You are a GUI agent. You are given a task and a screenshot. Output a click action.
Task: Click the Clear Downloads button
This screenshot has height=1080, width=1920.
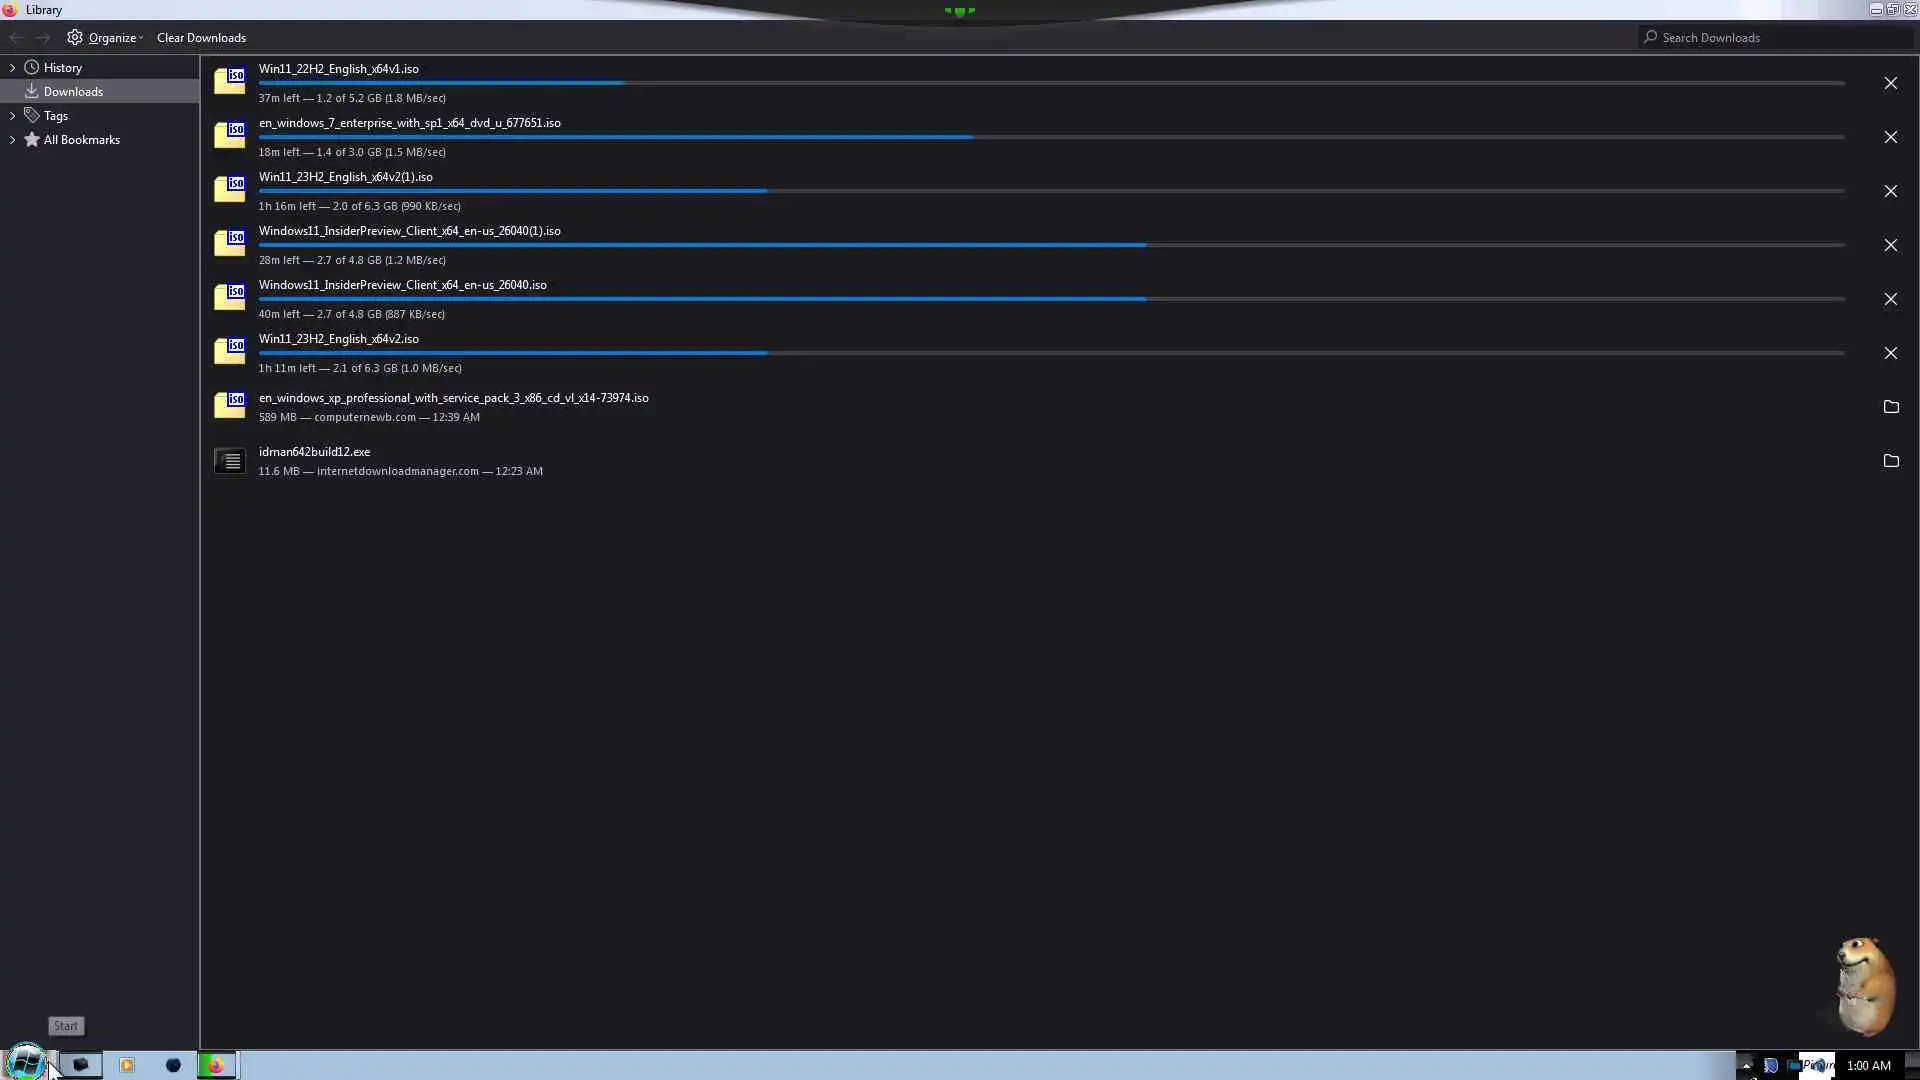coord(201,38)
